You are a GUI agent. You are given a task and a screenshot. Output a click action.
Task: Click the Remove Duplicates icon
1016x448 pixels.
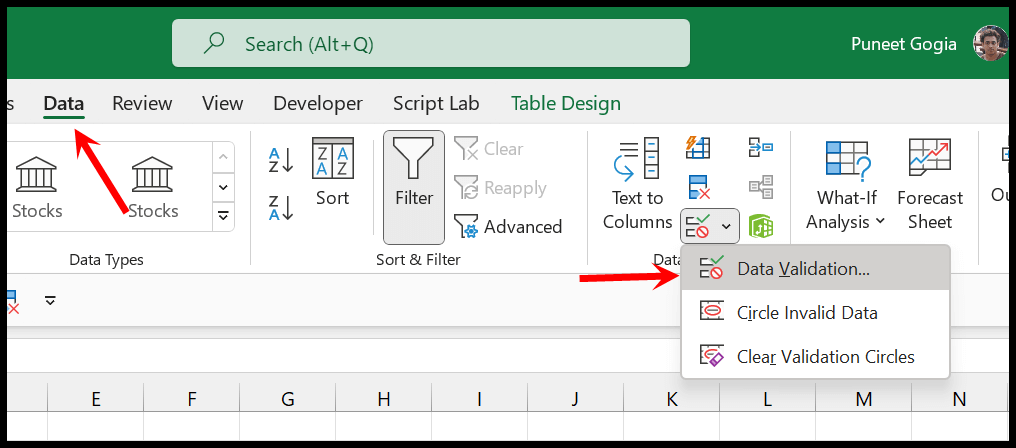point(698,187)
